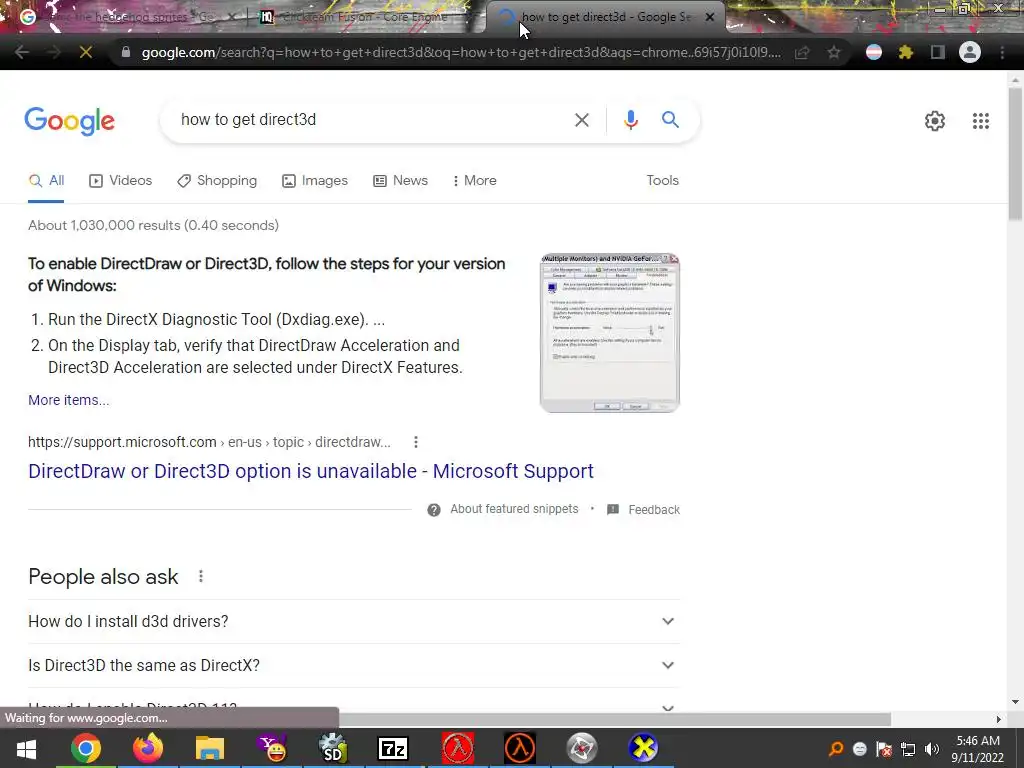Go back to the previous page
Screen dimensions: 1024x768
click(22, 52)
